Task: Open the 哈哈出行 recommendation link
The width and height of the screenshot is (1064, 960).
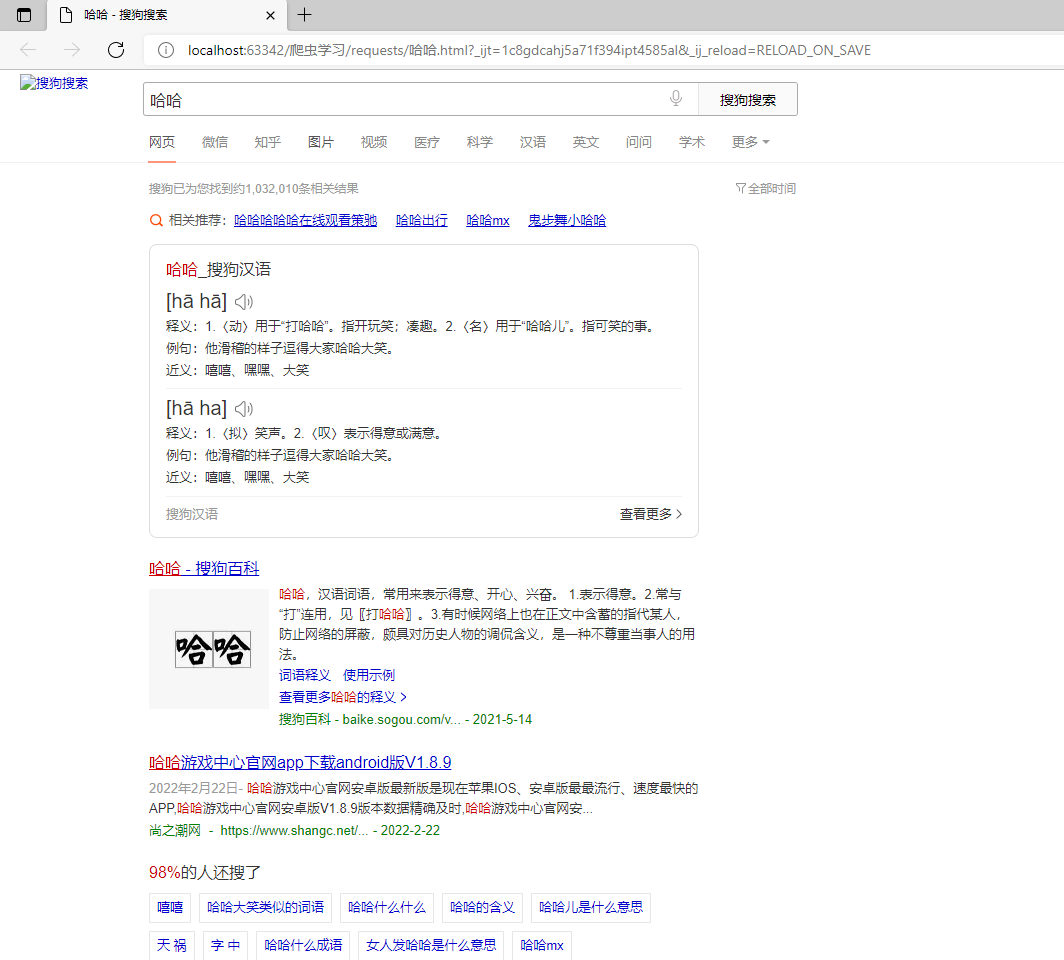Action: click(x=421, y=220)
